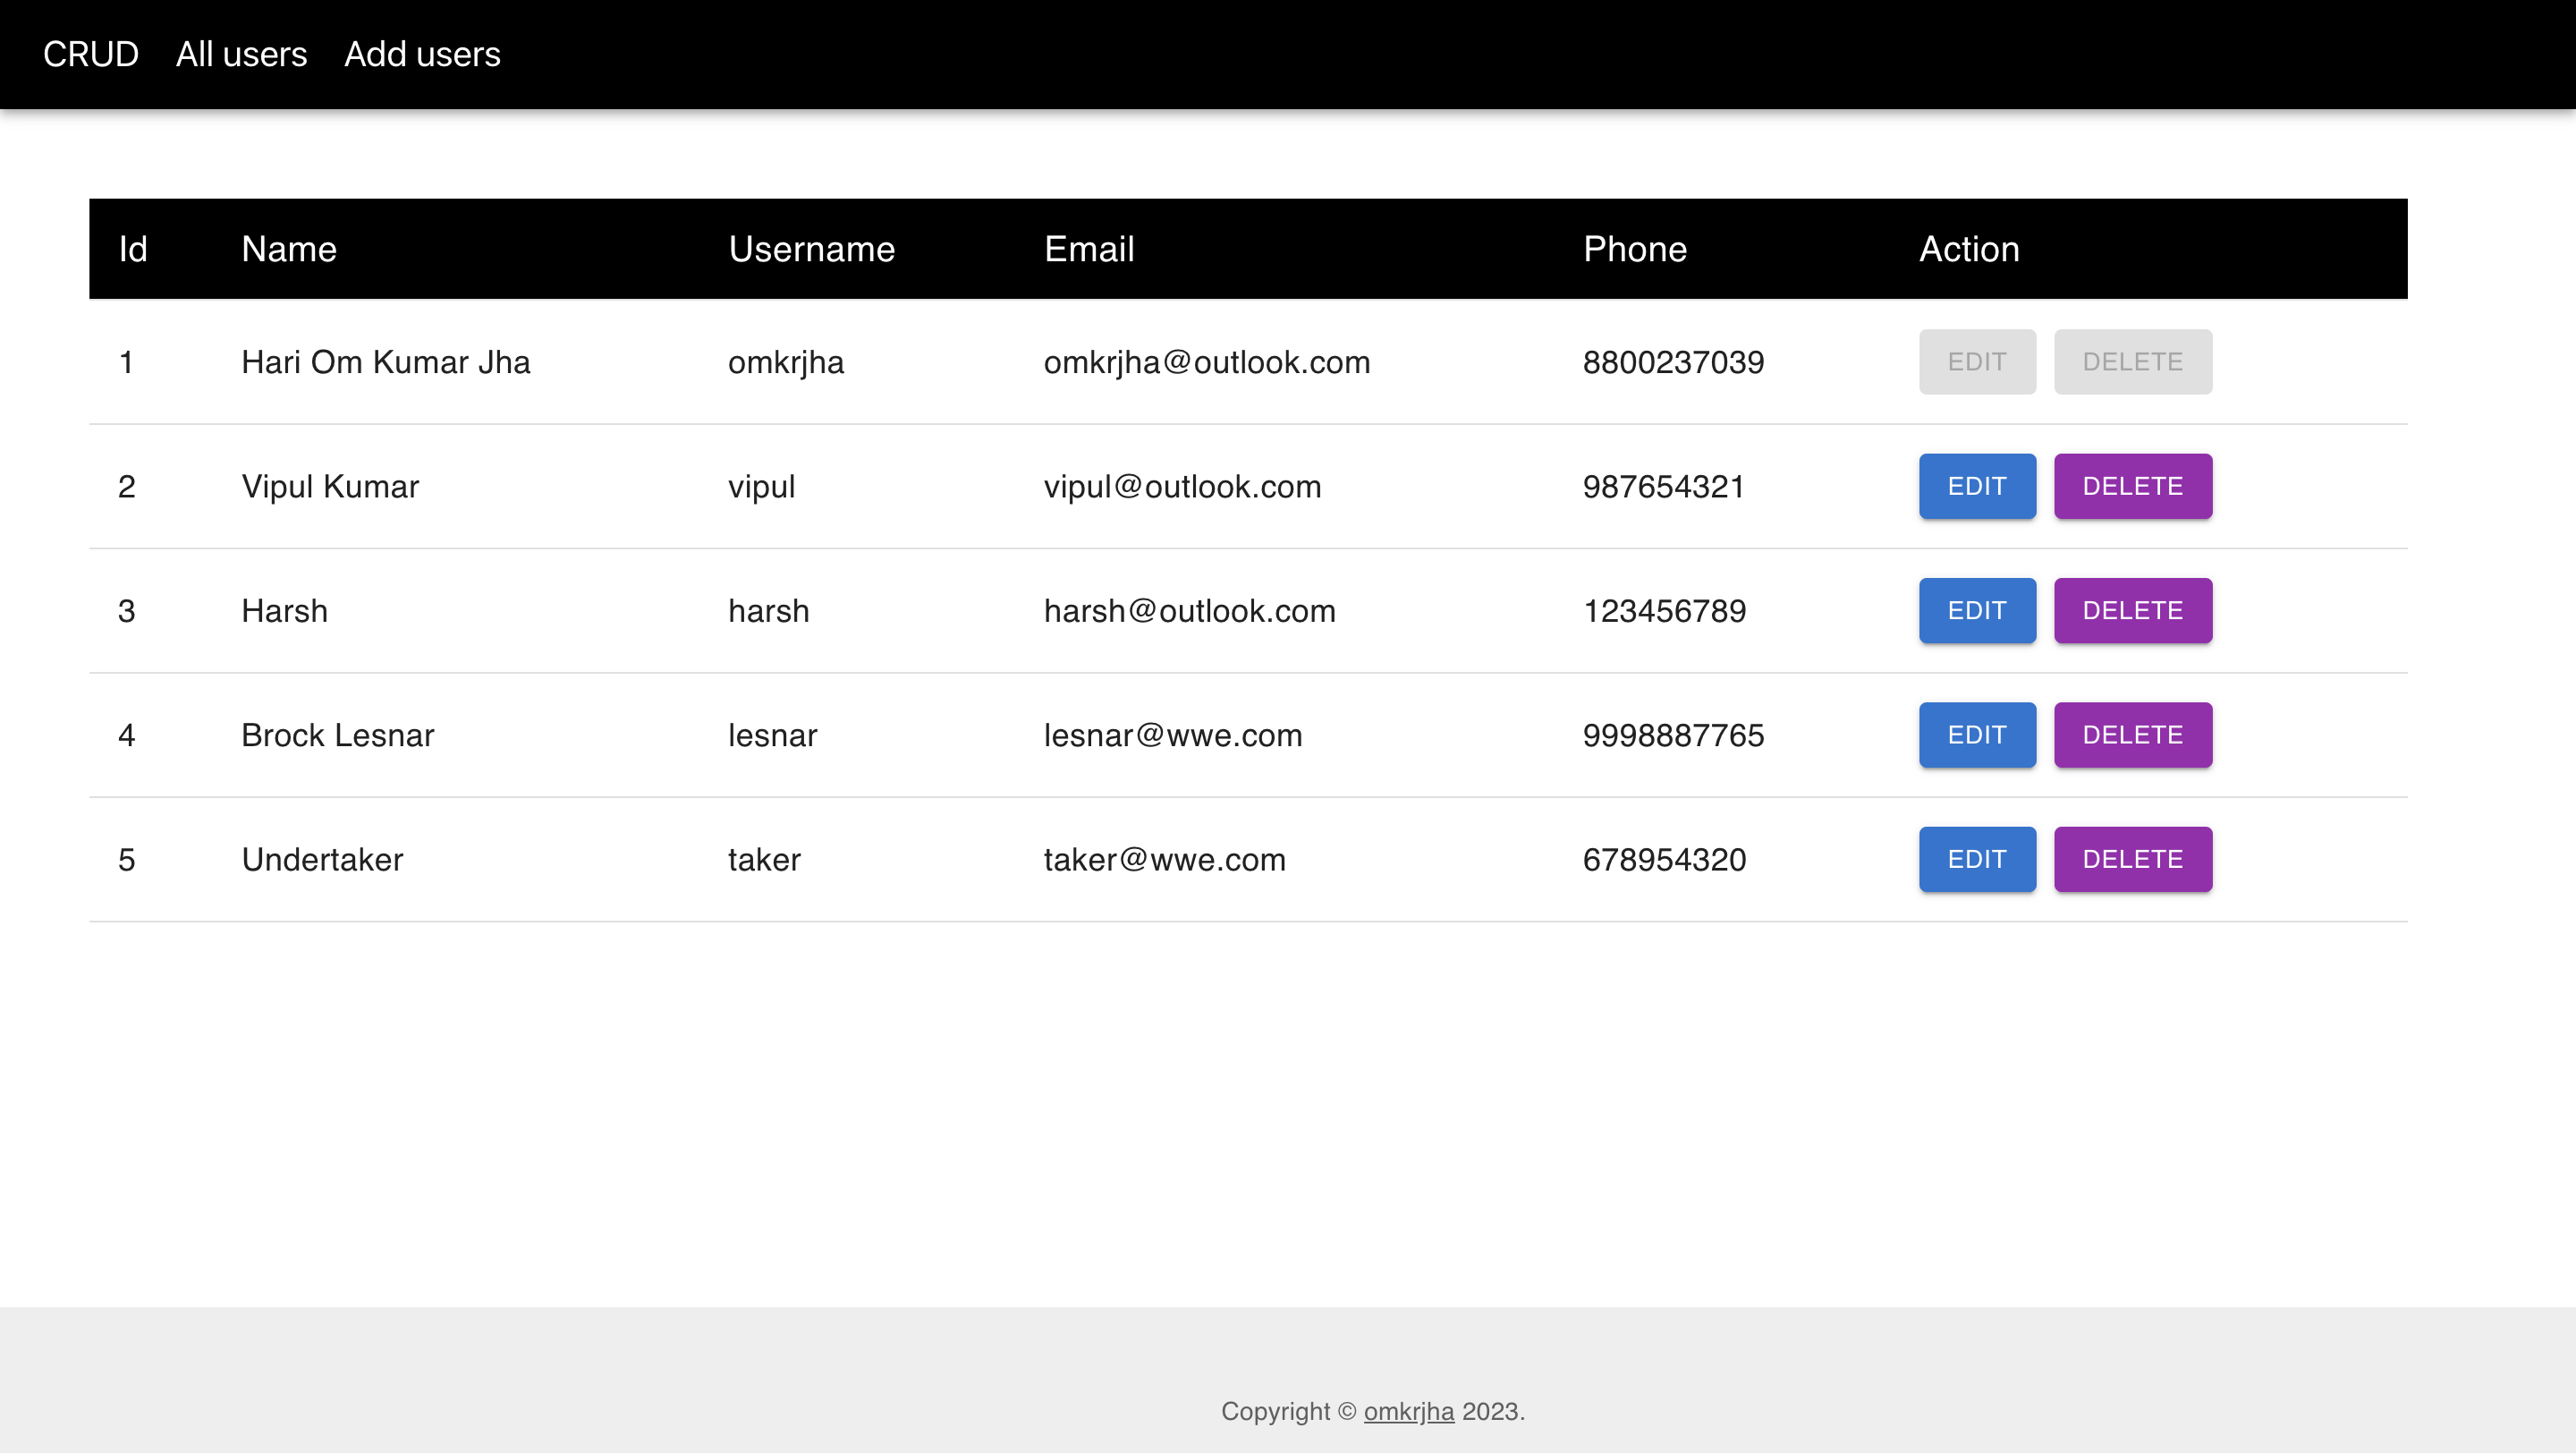
Task: Click Delete for Hari Om Kumar Jha
Action: [2133, 361]
